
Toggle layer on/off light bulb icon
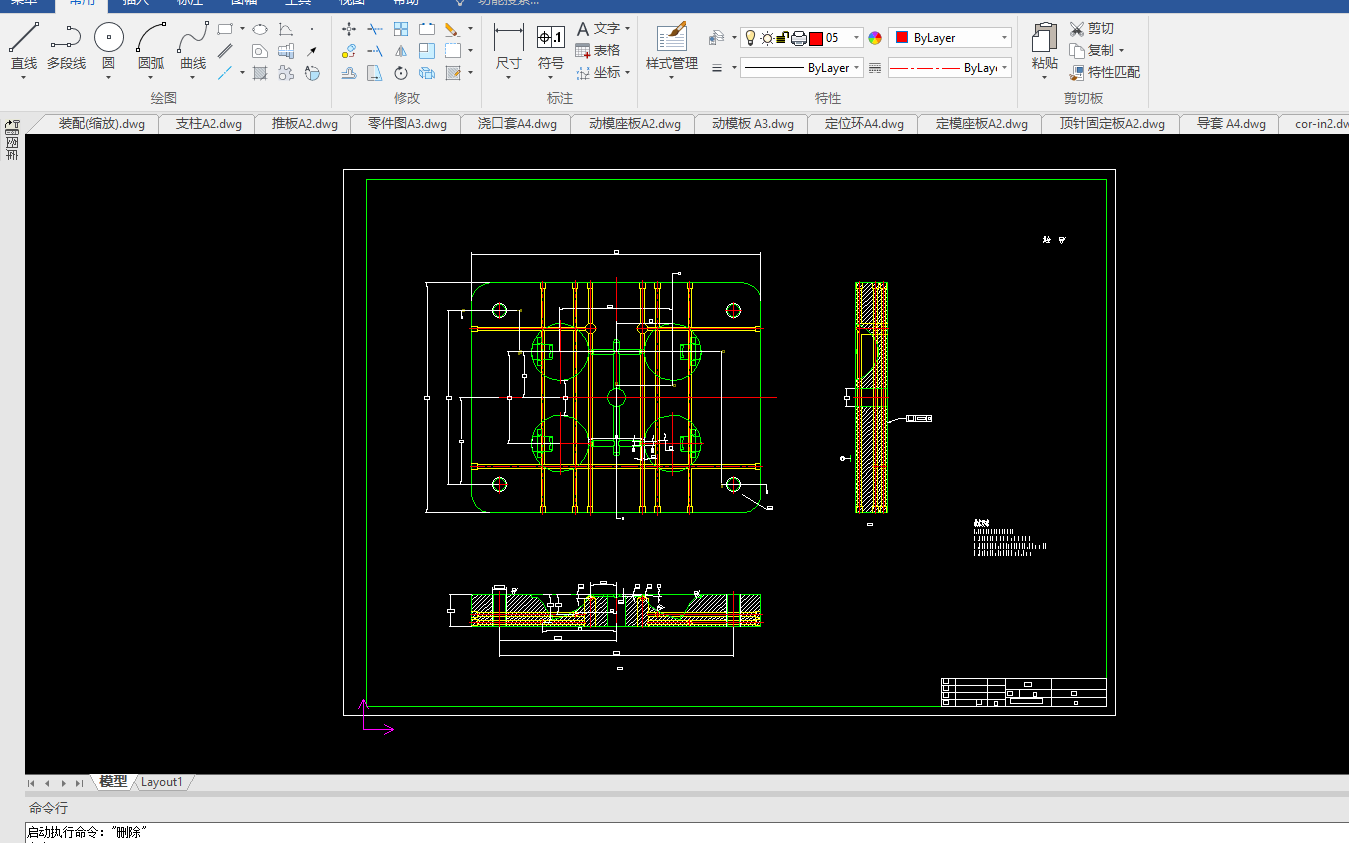coord(750,38)
